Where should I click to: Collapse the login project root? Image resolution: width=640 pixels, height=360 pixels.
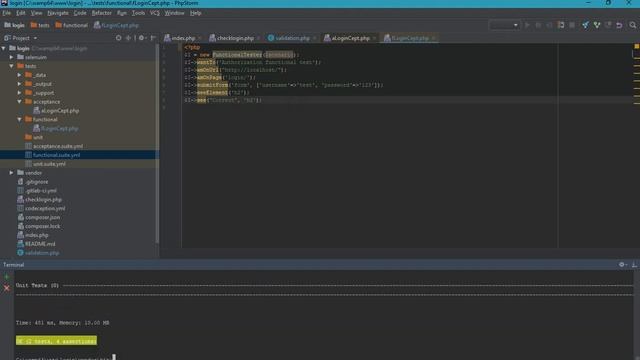(4, 48)
